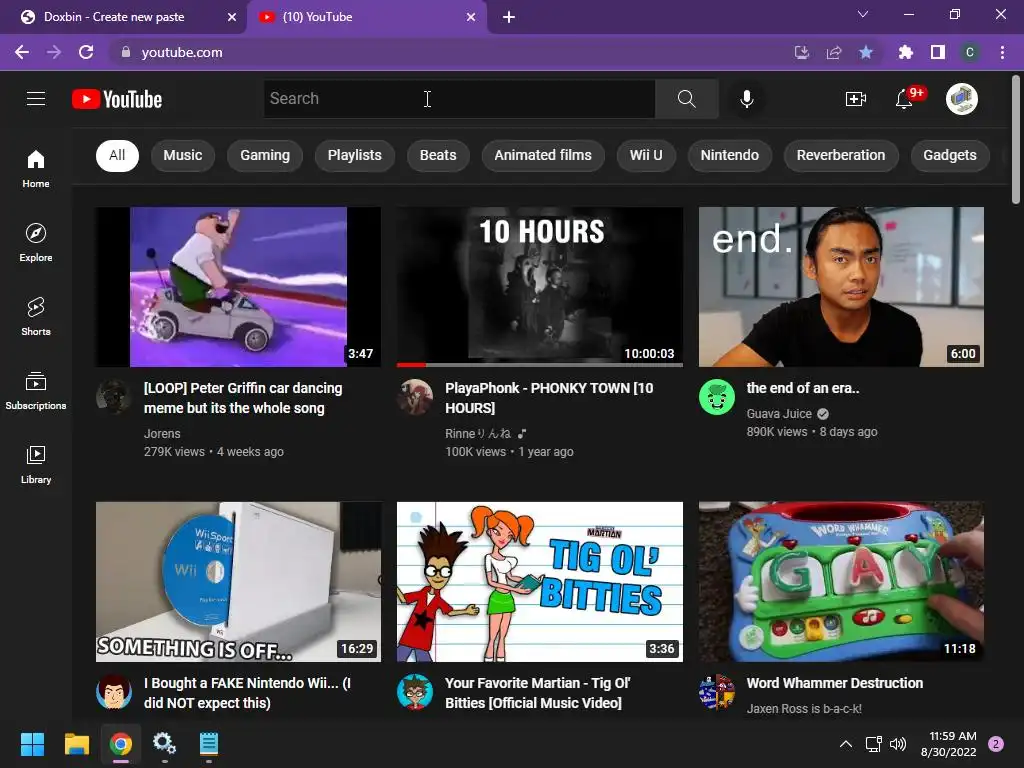
Task: Select the Gadgets filter chip
Action: (x=950, y=155)
